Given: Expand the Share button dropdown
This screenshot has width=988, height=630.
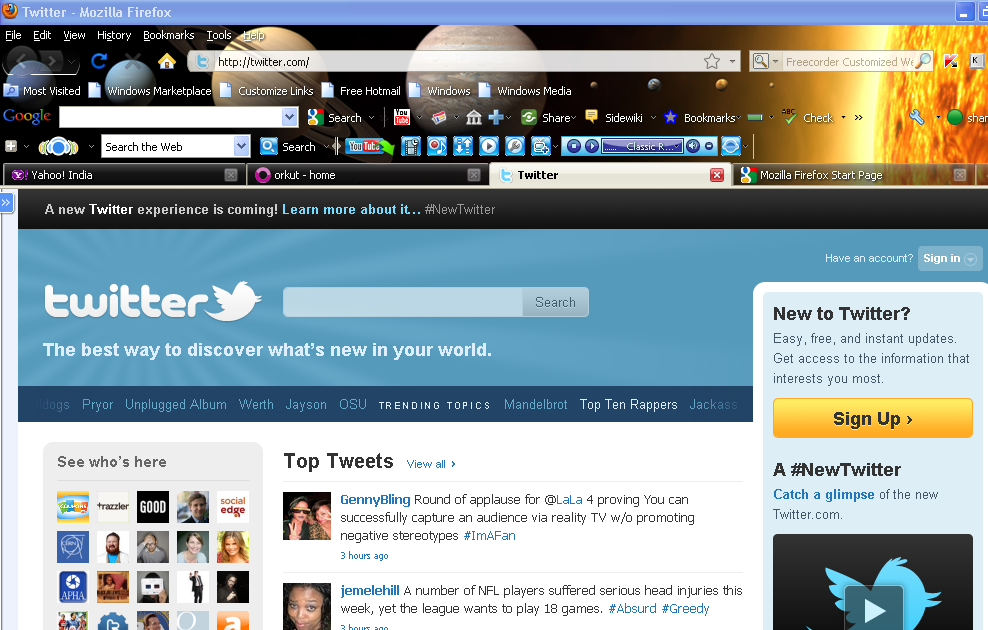Looking at the screenshot, I should pos(573,118).
